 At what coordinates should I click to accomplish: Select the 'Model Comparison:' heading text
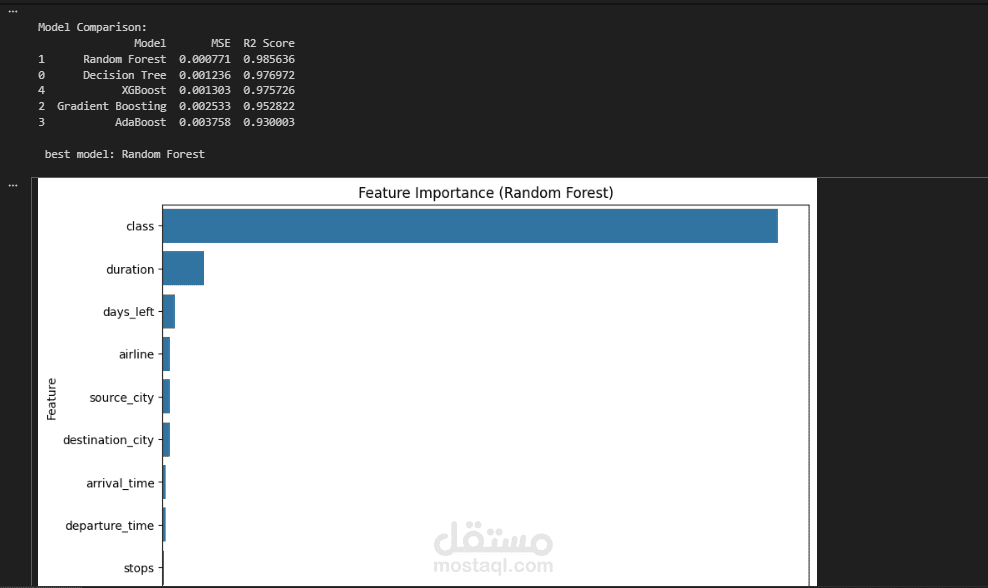click(92, 27)
